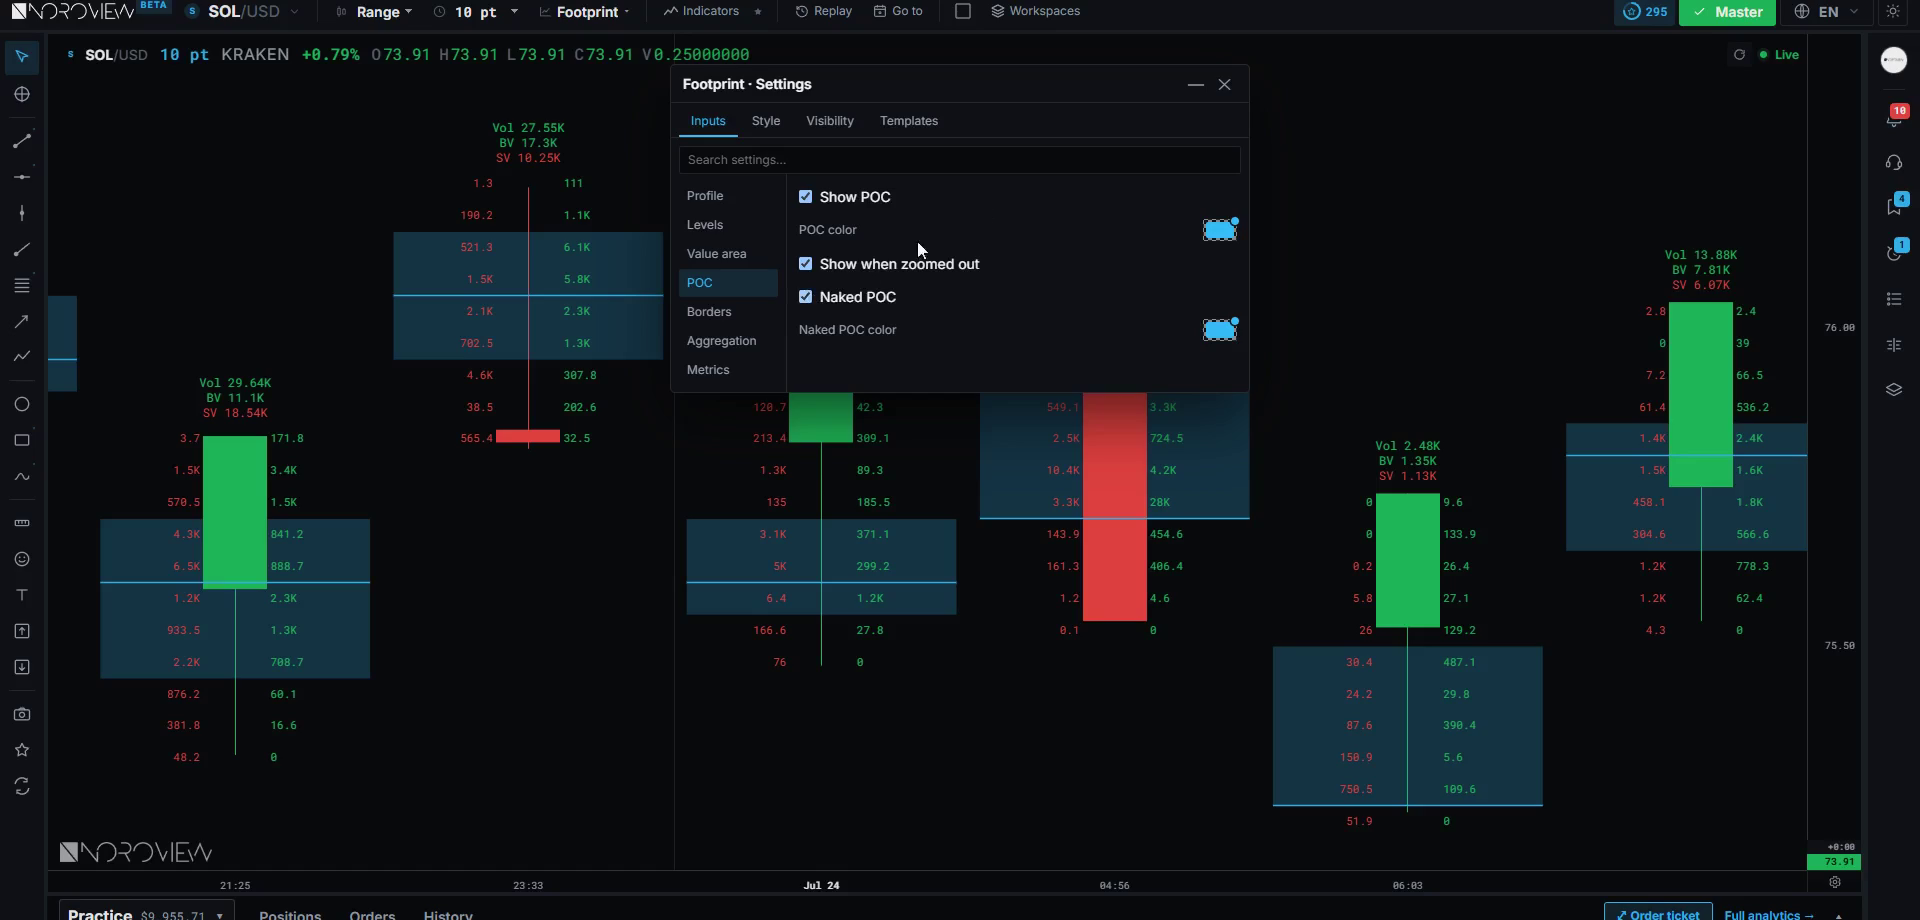Open the emoji sticker tool
This screenshot has height=920, width=1920.
21,559
